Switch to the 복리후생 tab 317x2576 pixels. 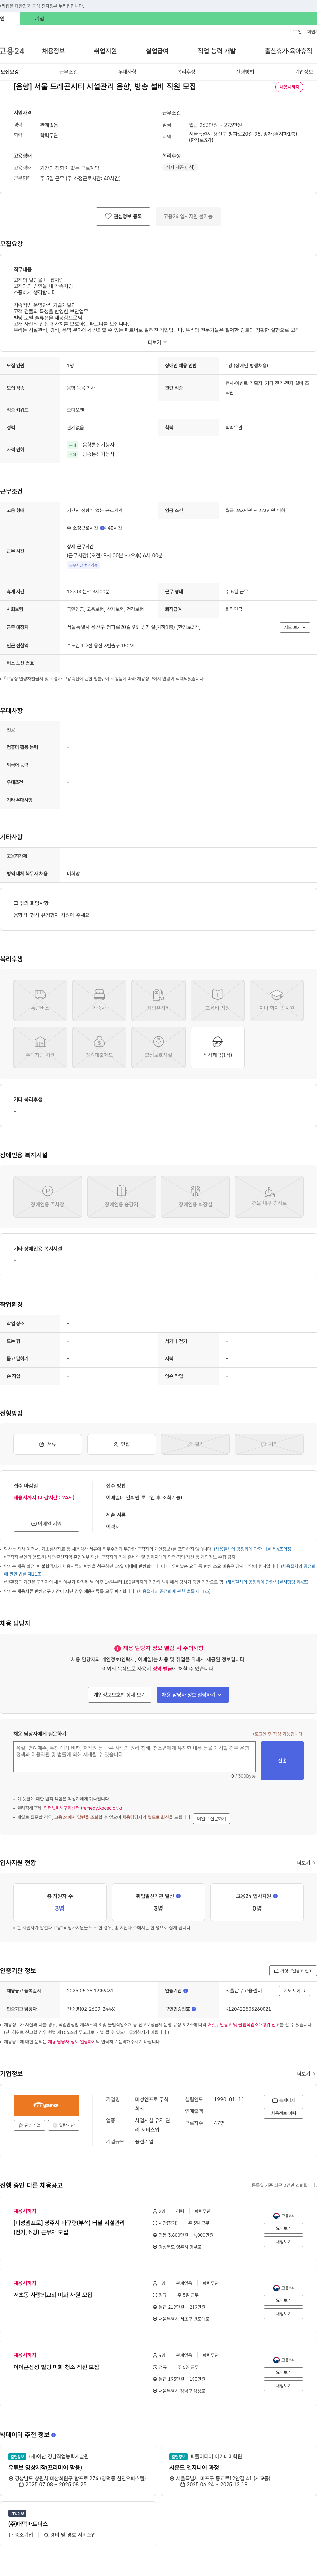(186, 72)
